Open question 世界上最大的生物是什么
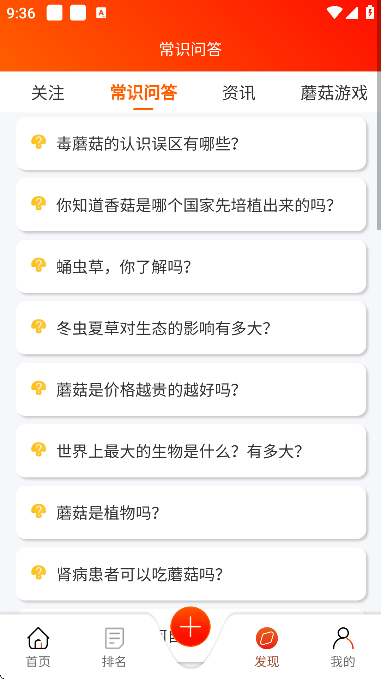 (x=191, y=451)
